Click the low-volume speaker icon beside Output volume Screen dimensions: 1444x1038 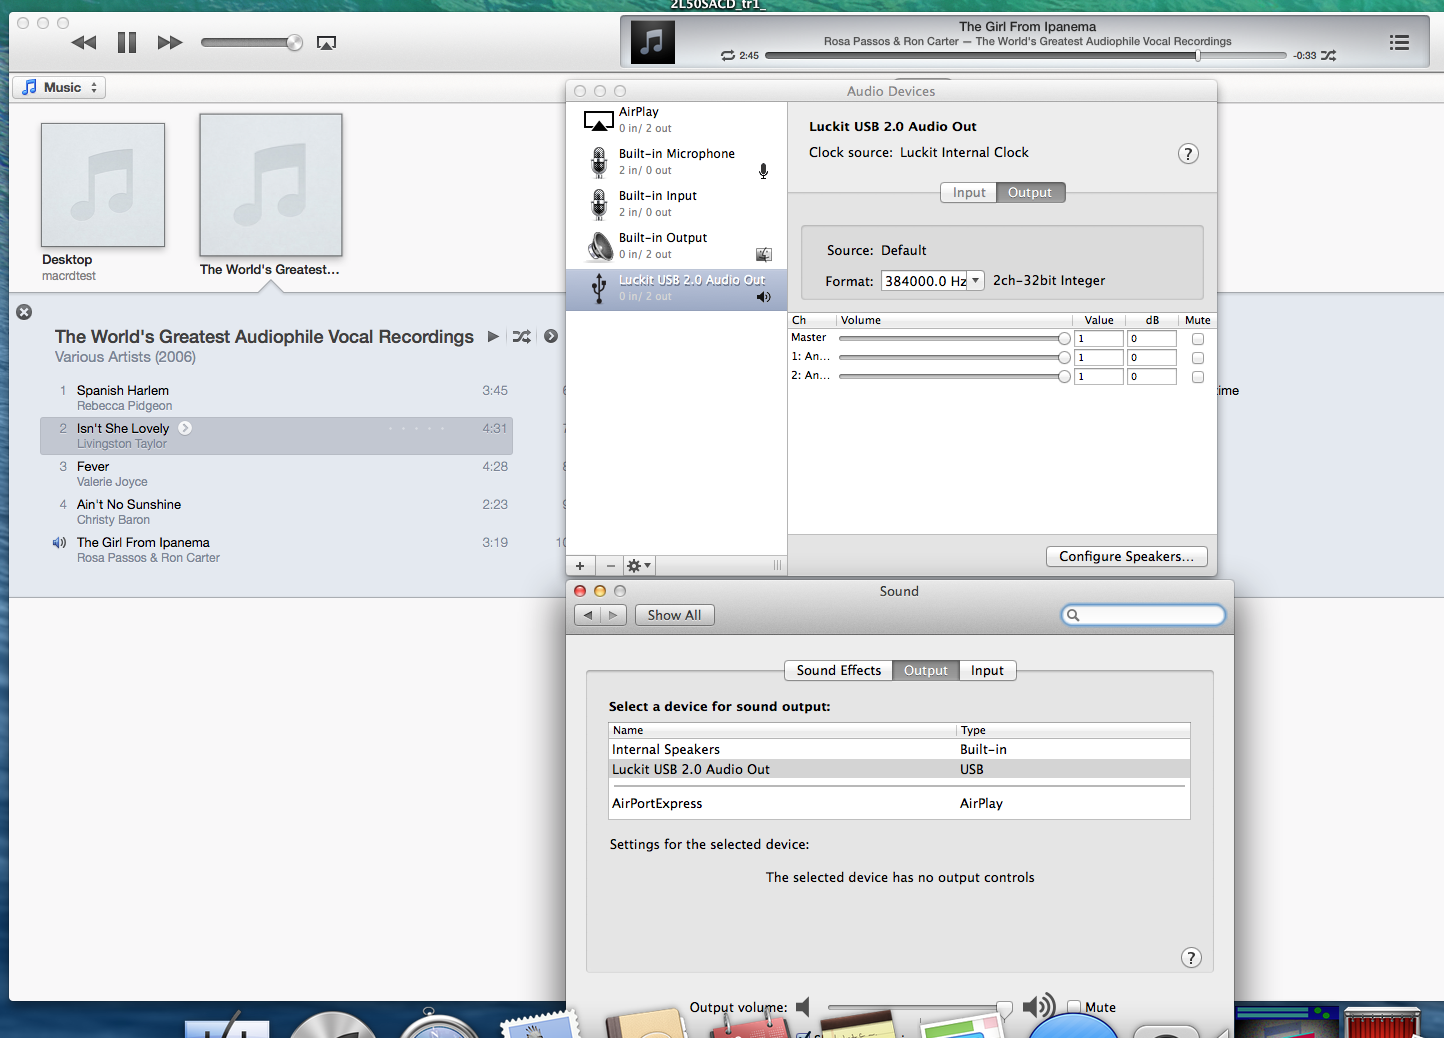click(x=803, y=1007)
